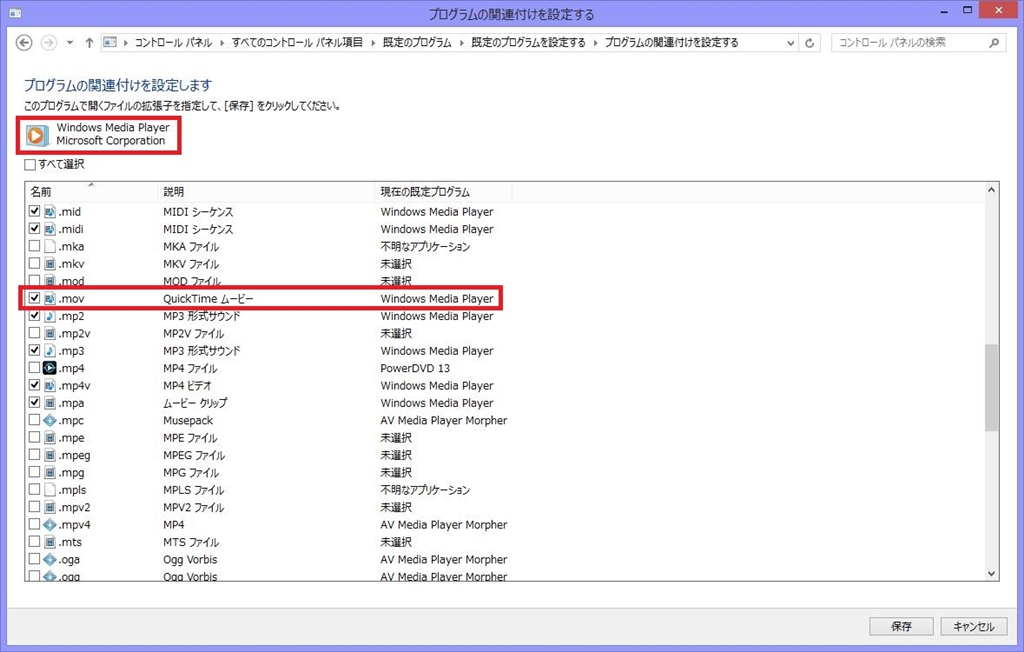Tick the すべて選択 checkbox
The height and width of the screenshot is (652, 1024).
30,165
